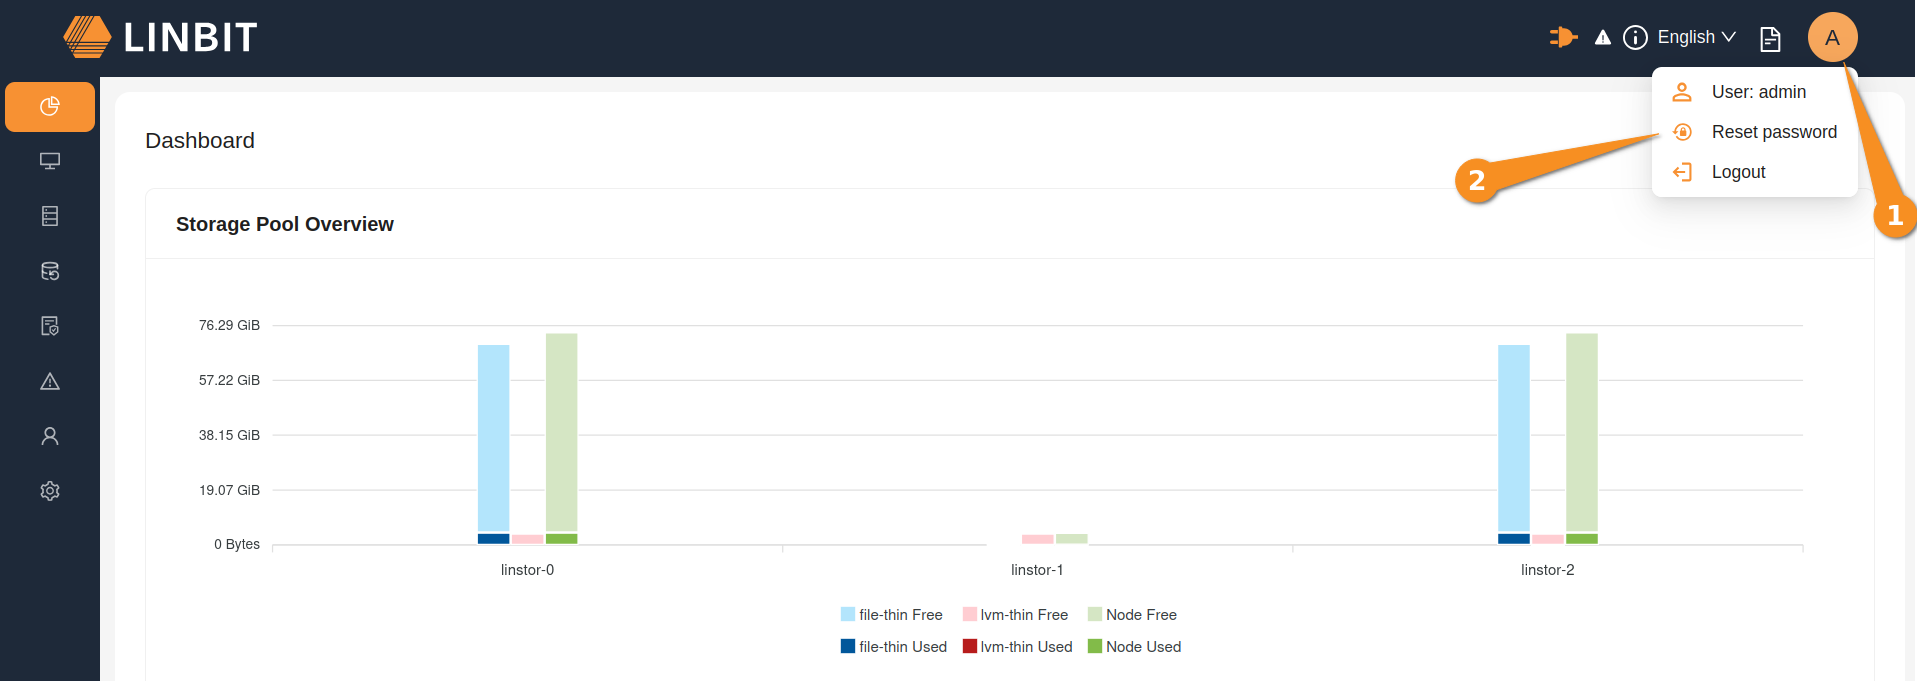The height and width of the screenshot is (681, 1917).
Task: Click the 38.15 GiB axis value
Action: (x=229, y=435)
